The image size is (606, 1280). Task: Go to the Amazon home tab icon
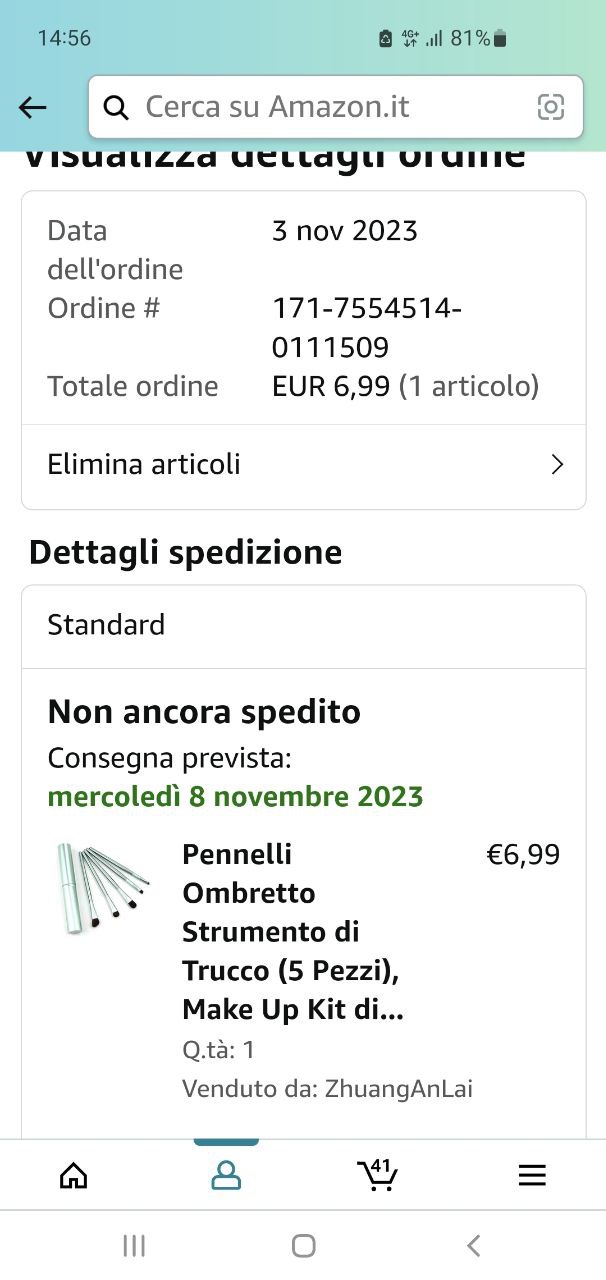(x=74, y=1176)
